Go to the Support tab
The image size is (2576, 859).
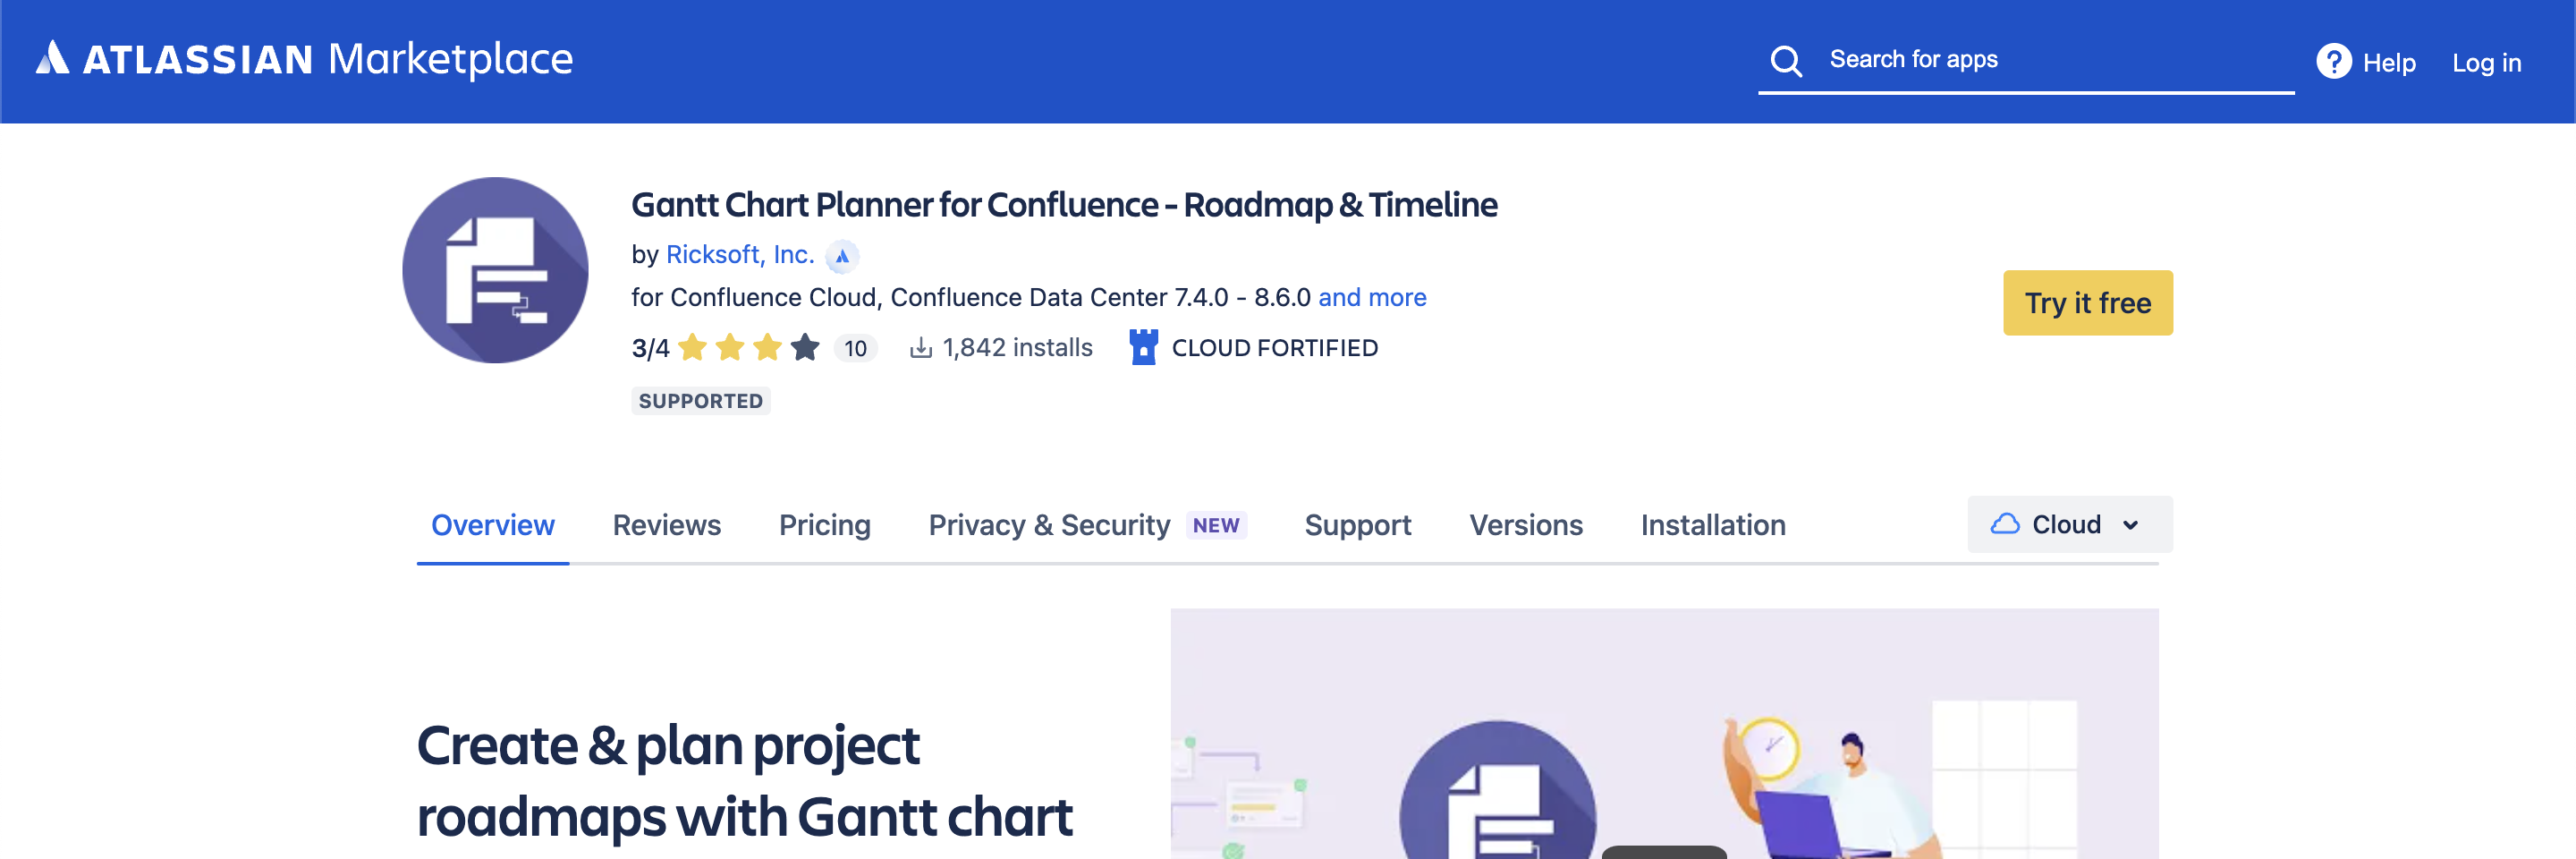(x=1357, y=525)
